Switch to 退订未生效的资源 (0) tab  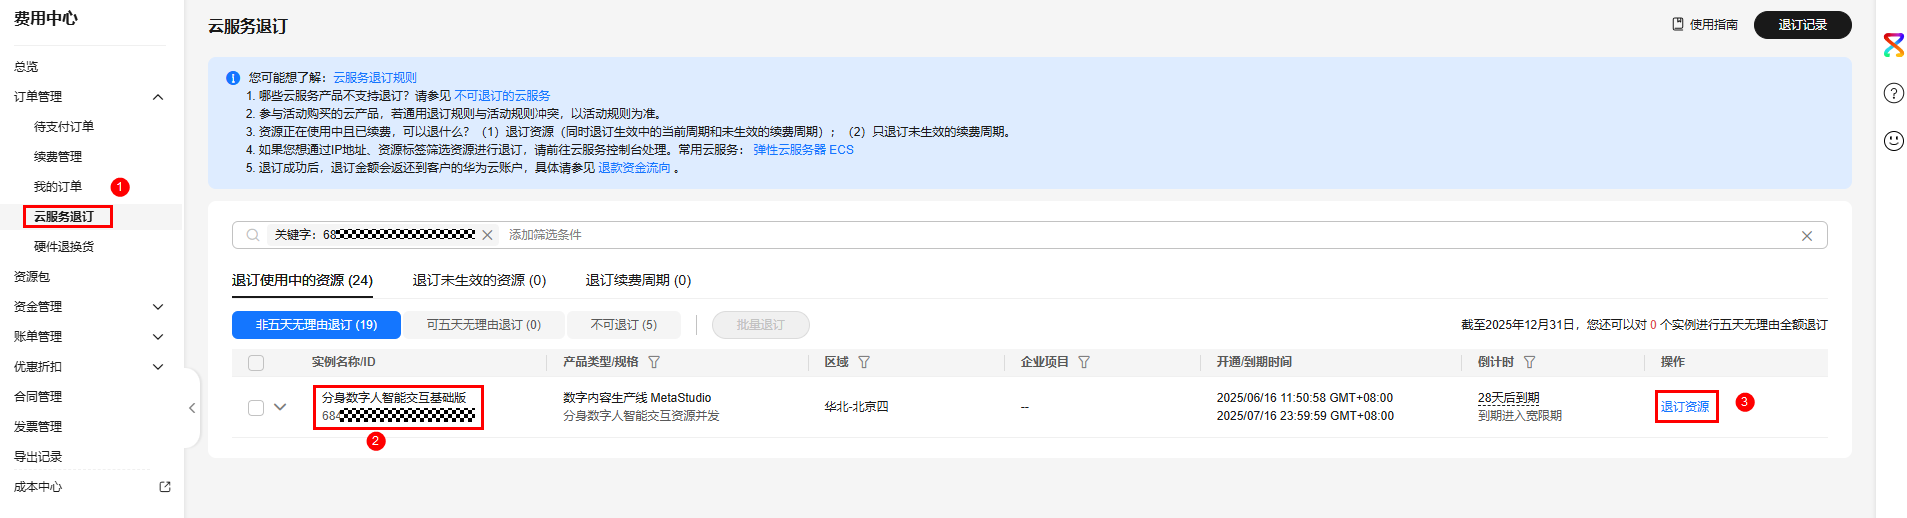click(x=479, y=280)
